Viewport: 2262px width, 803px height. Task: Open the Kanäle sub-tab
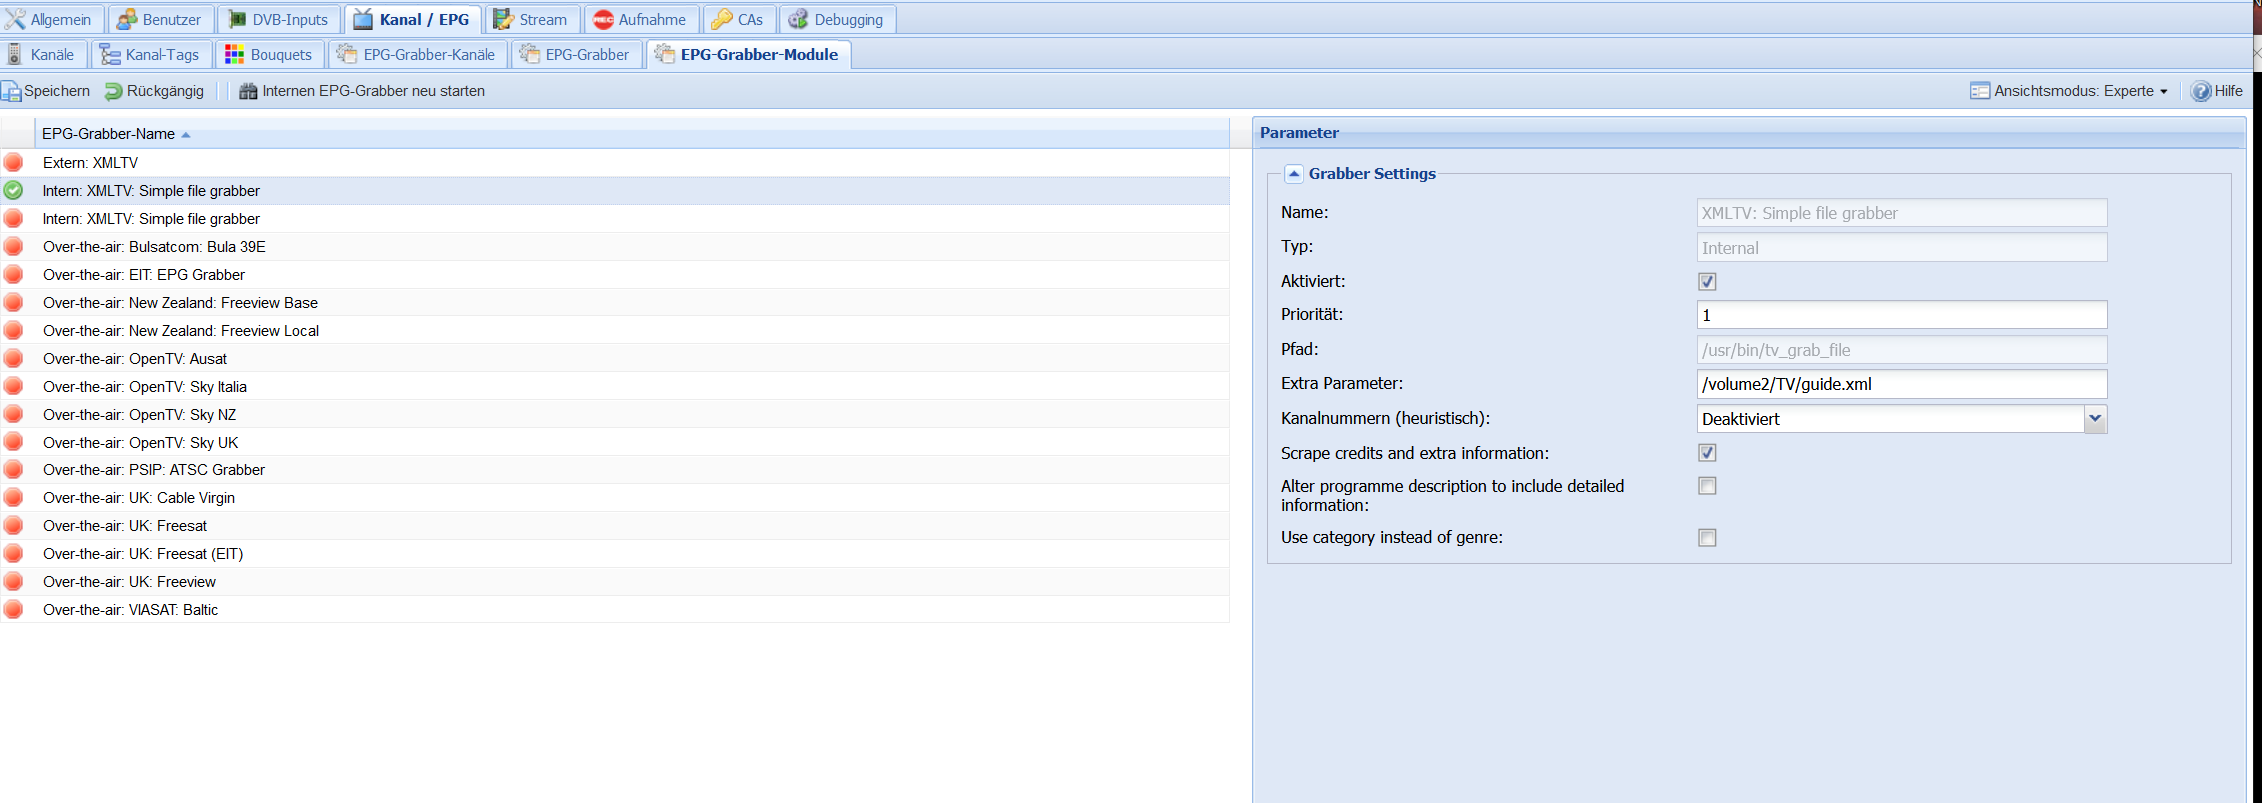tap(42, 54)
